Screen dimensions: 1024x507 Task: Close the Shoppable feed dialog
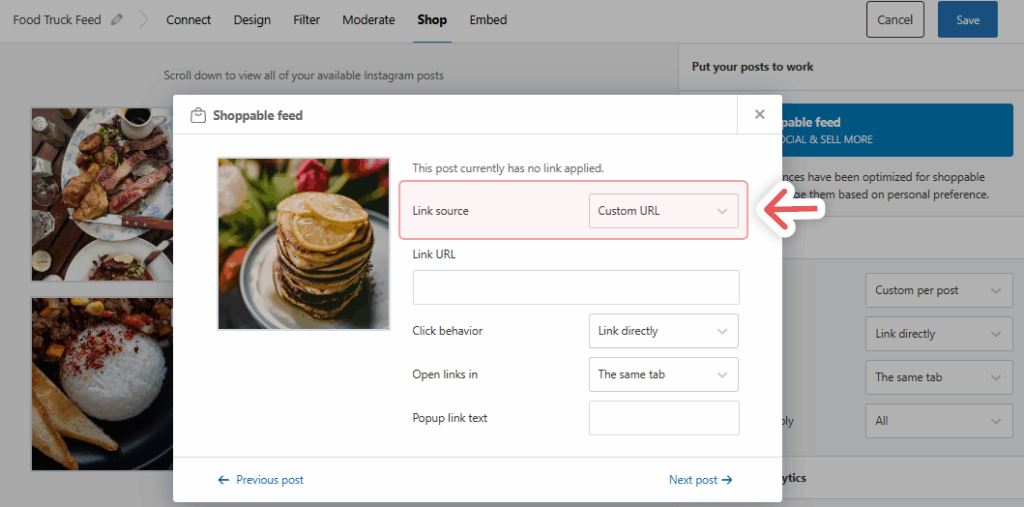[x=759, y=115]
